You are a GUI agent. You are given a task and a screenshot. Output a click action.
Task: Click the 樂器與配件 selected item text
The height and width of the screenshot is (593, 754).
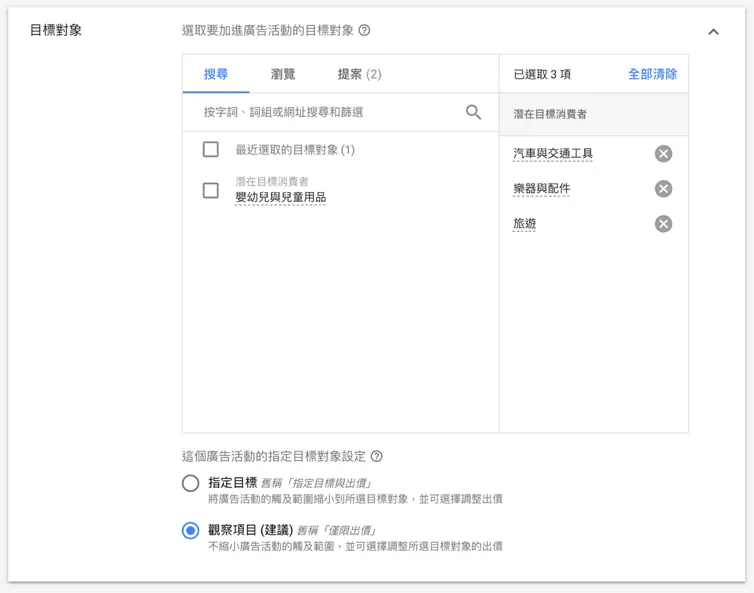click(x=541, y=189)
